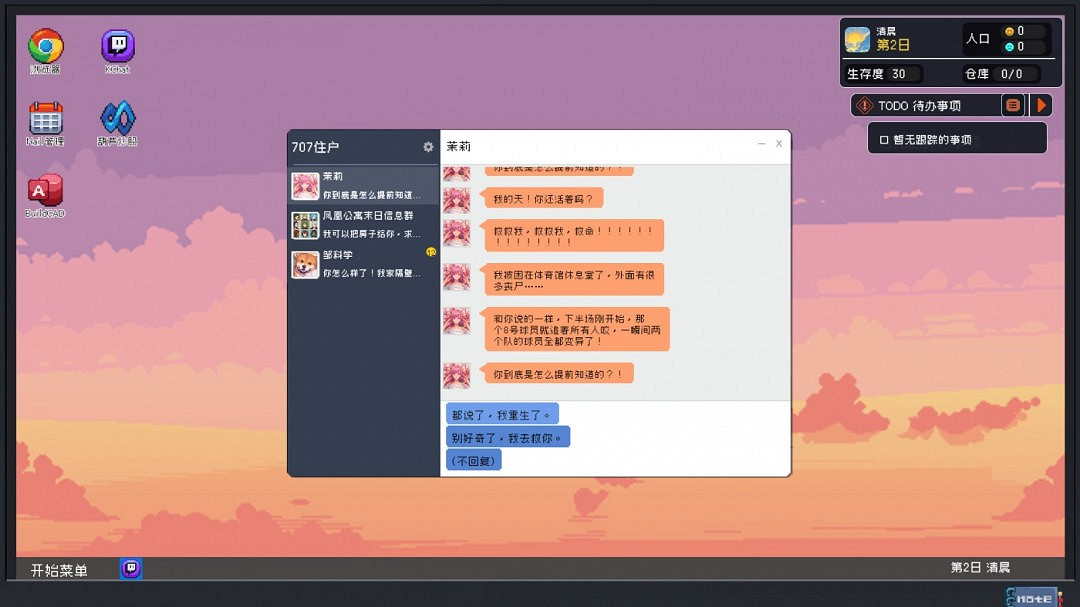This screenshot has height=607, width=1080.
Task: Click the notes icon on the TODO panel
Action: 1013,104
